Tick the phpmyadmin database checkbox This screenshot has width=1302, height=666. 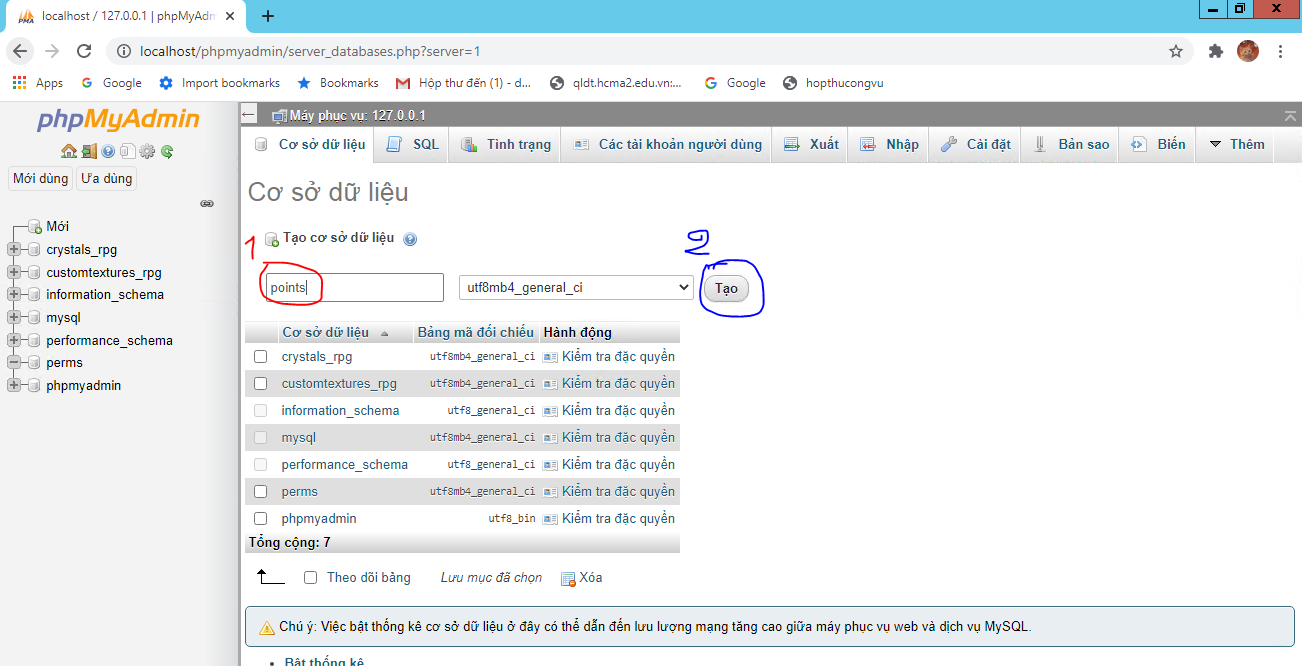tap(261, 519)
